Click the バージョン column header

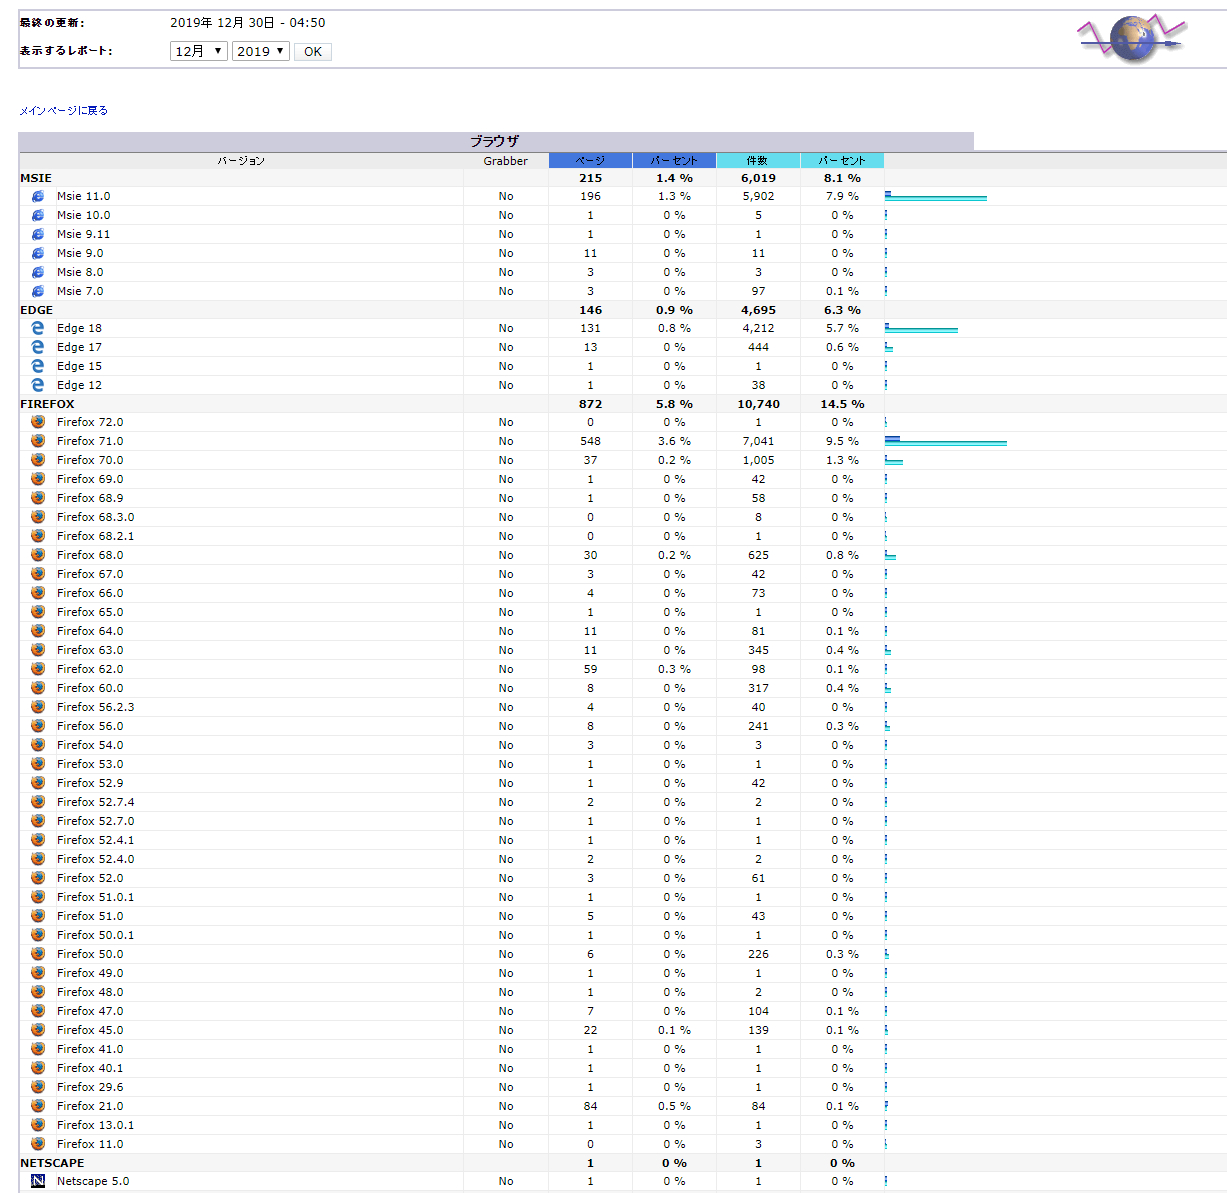coord(241,161)
